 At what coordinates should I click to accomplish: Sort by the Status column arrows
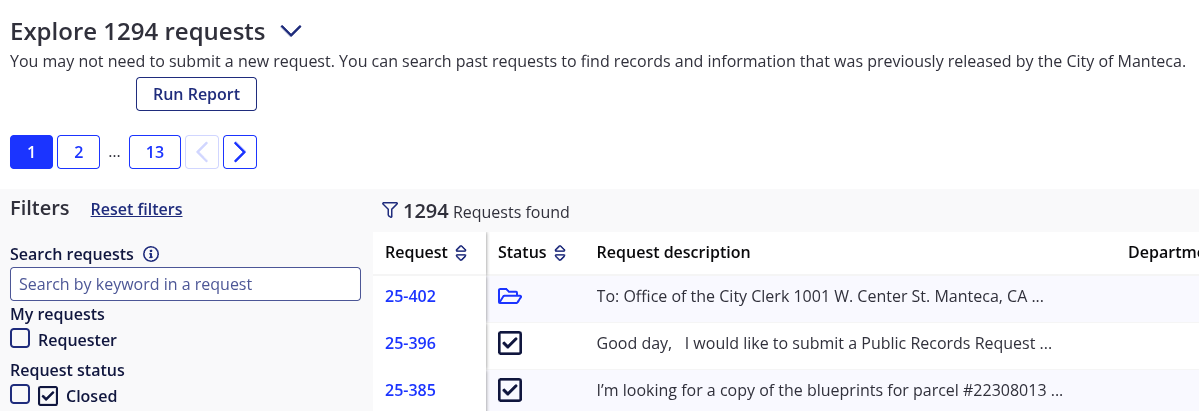(561, 253)
